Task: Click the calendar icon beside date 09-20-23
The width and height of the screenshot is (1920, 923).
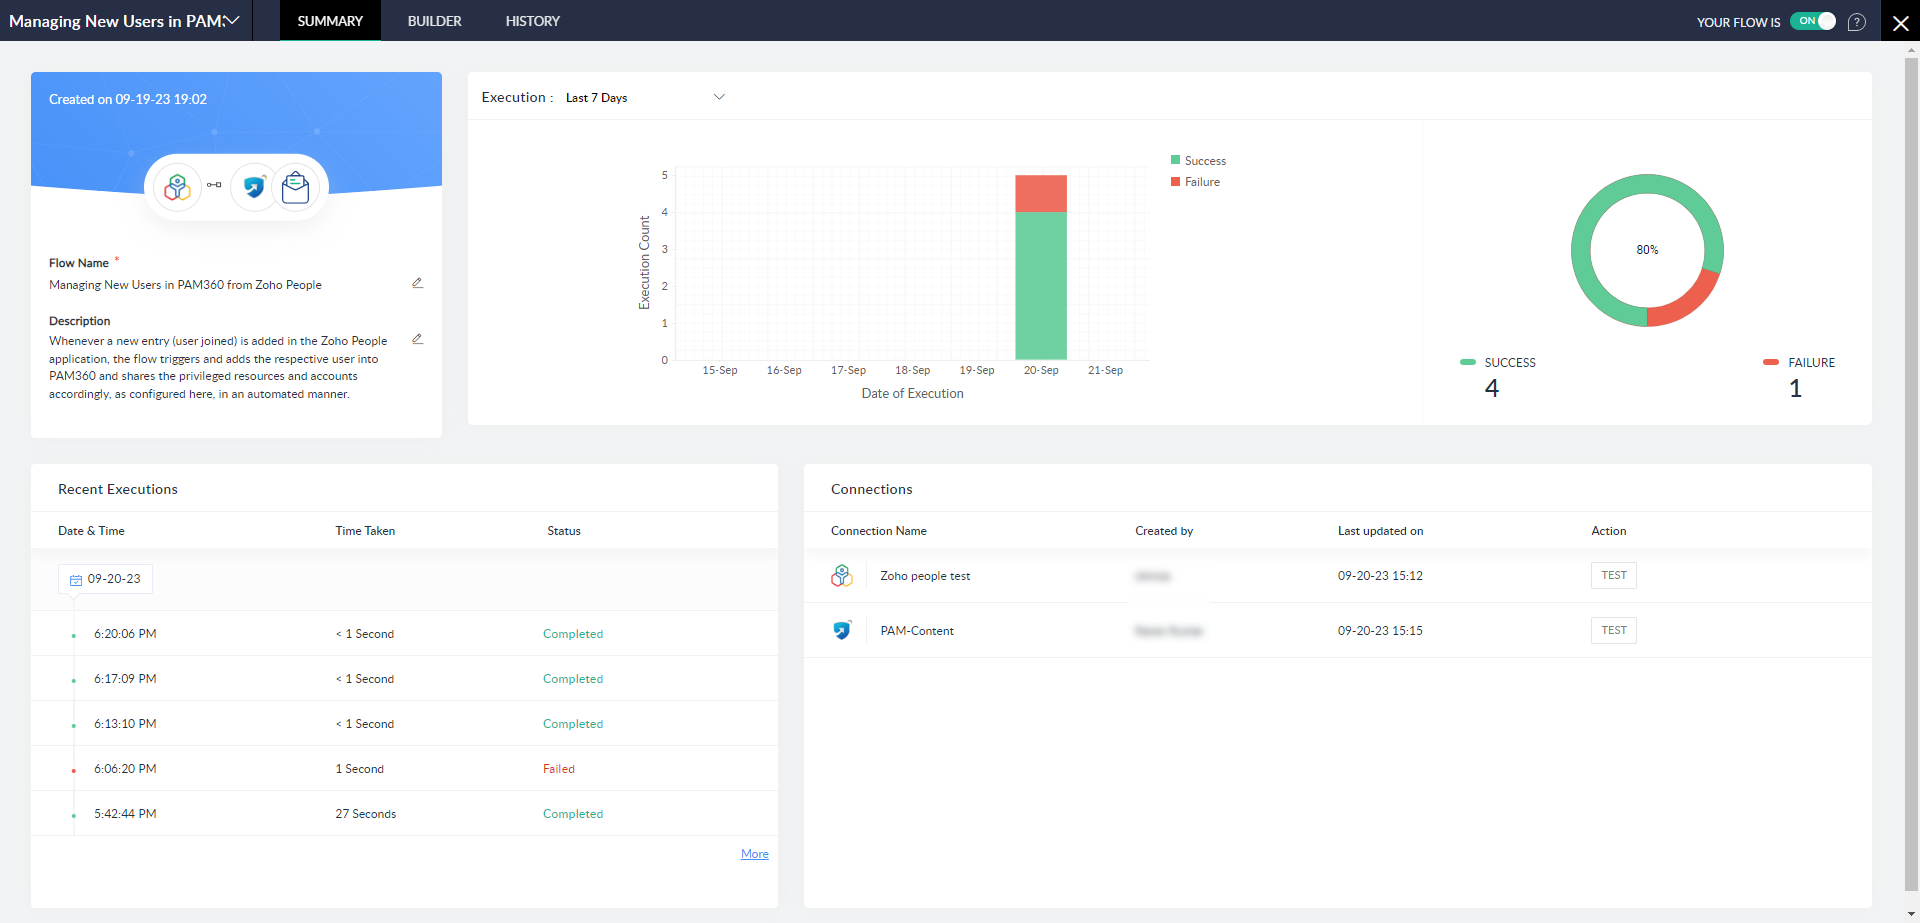Action: click(x=75, y=578)
